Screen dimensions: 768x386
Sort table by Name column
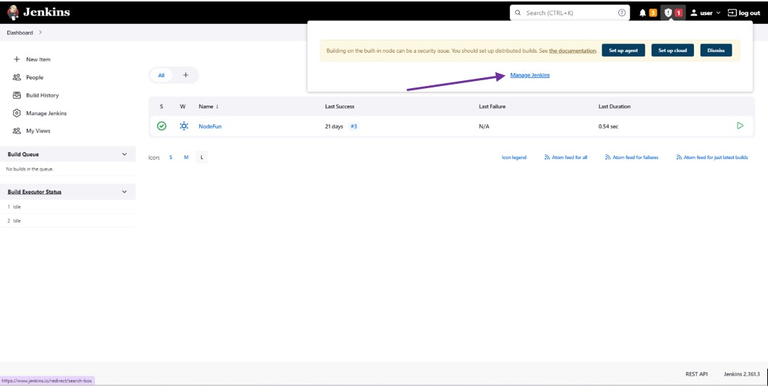click(x=208, y=106)
